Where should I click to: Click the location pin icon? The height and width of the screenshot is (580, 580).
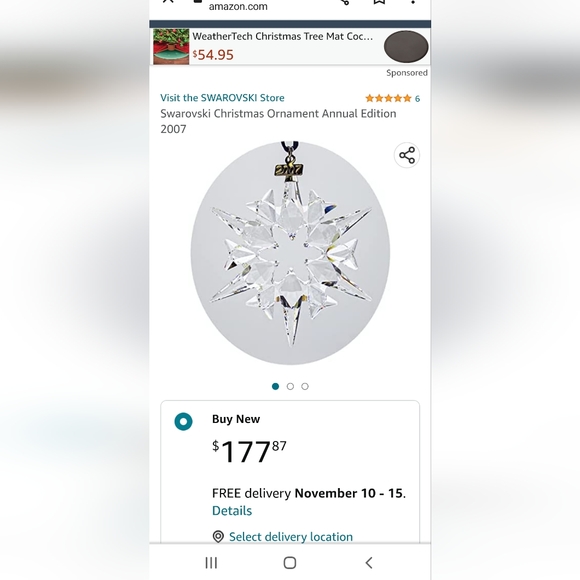tap(218, 536)
